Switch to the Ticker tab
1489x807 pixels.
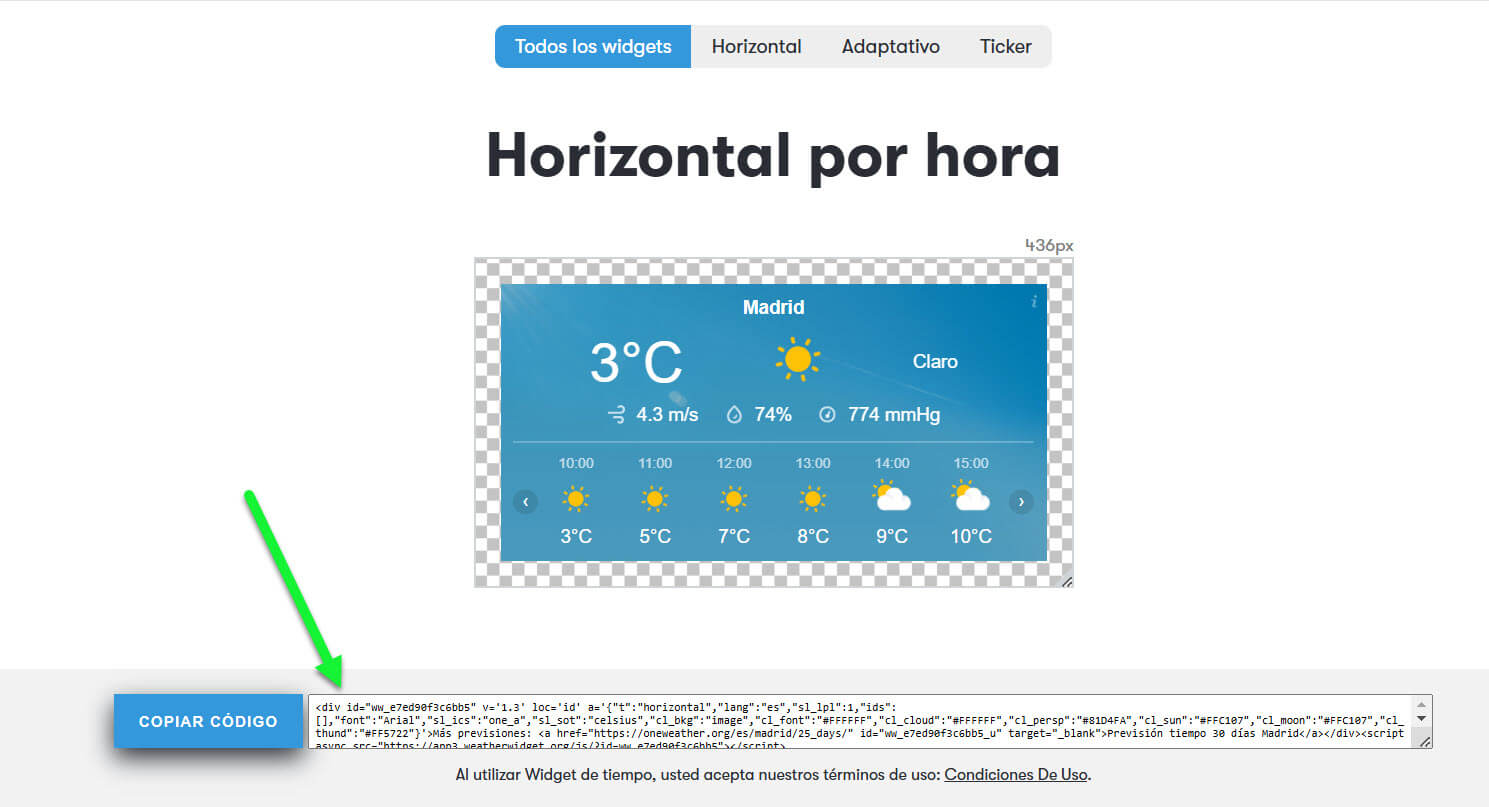pyautogui.click(x=1005, y=47)
